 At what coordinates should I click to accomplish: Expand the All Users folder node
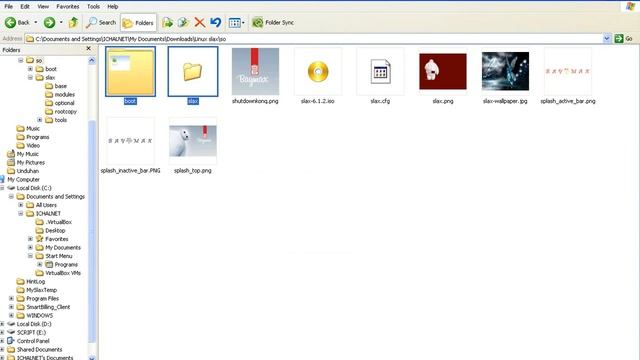click(x=21, y=205)
